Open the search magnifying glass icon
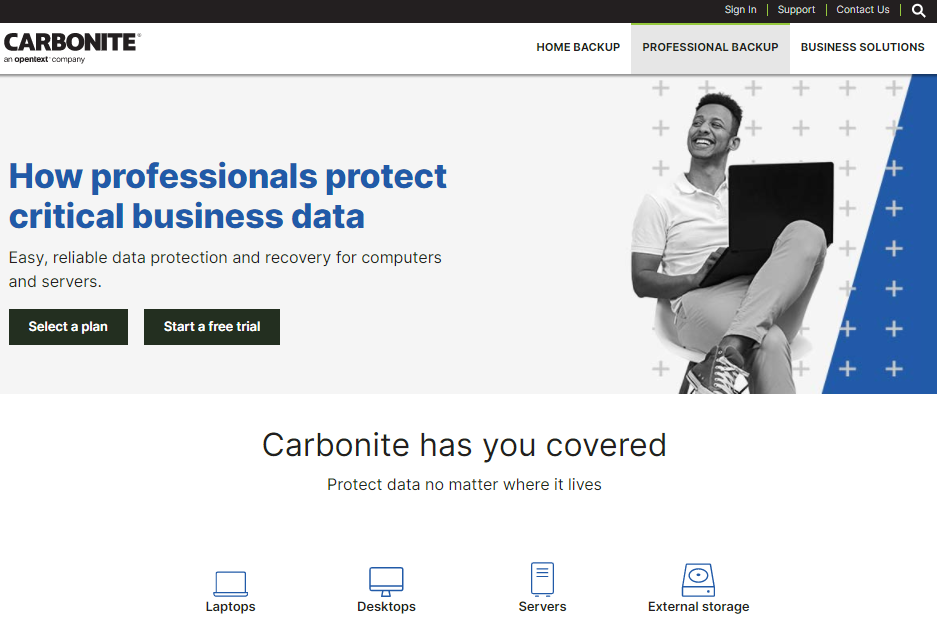This screenshot has width=937, height=638. coord(918,10)
